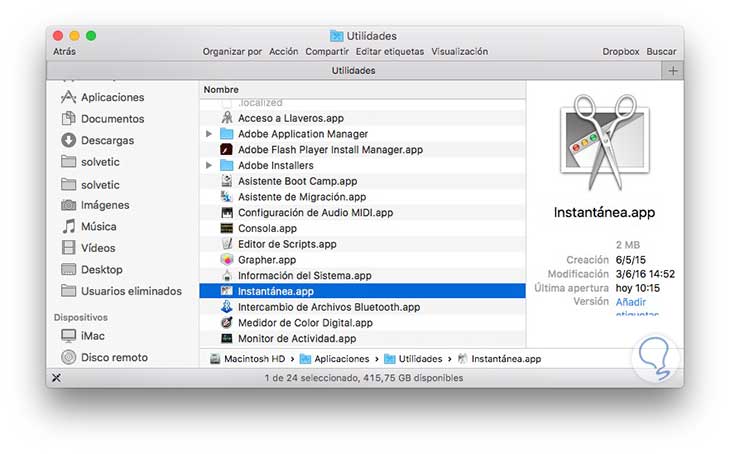Expand the Adobe Installers folder
Image resolution: width=730 pixels, height=454 pixels.
pos(209,165)
